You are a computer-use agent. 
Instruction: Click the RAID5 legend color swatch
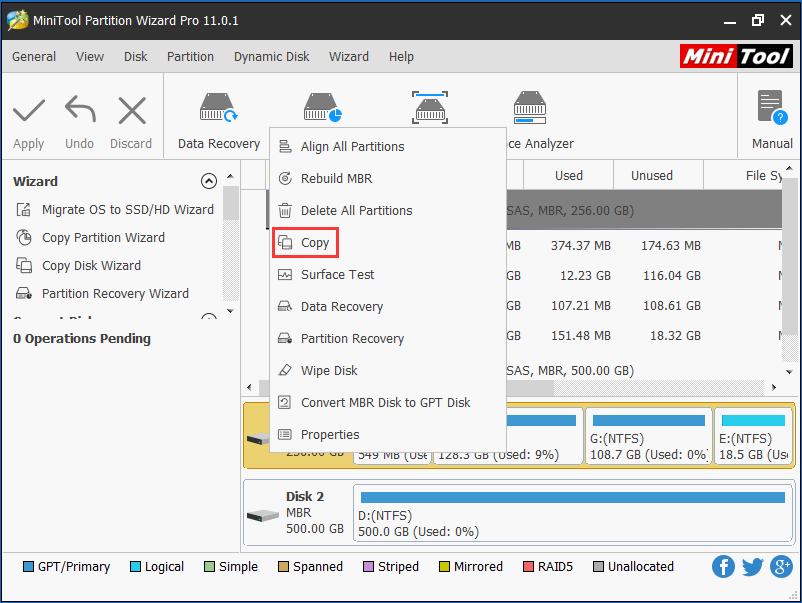coord(528,567)
